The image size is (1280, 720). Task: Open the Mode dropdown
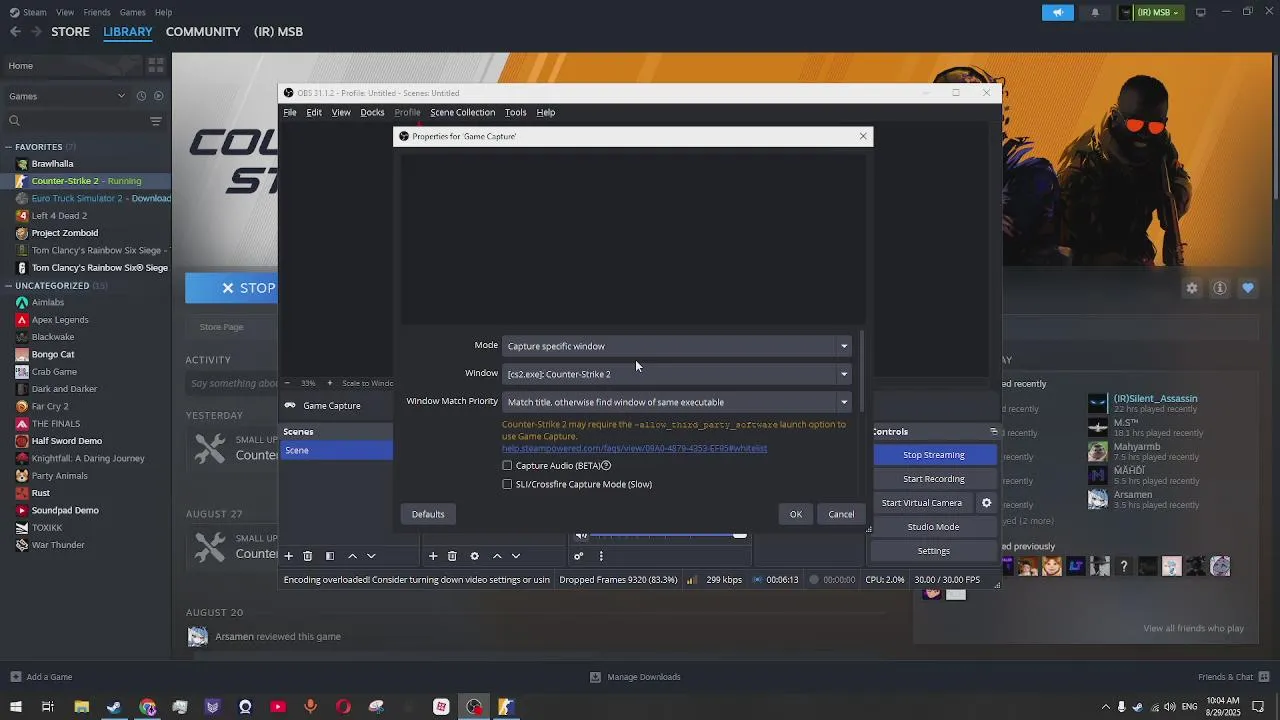[x=677, y=346]
